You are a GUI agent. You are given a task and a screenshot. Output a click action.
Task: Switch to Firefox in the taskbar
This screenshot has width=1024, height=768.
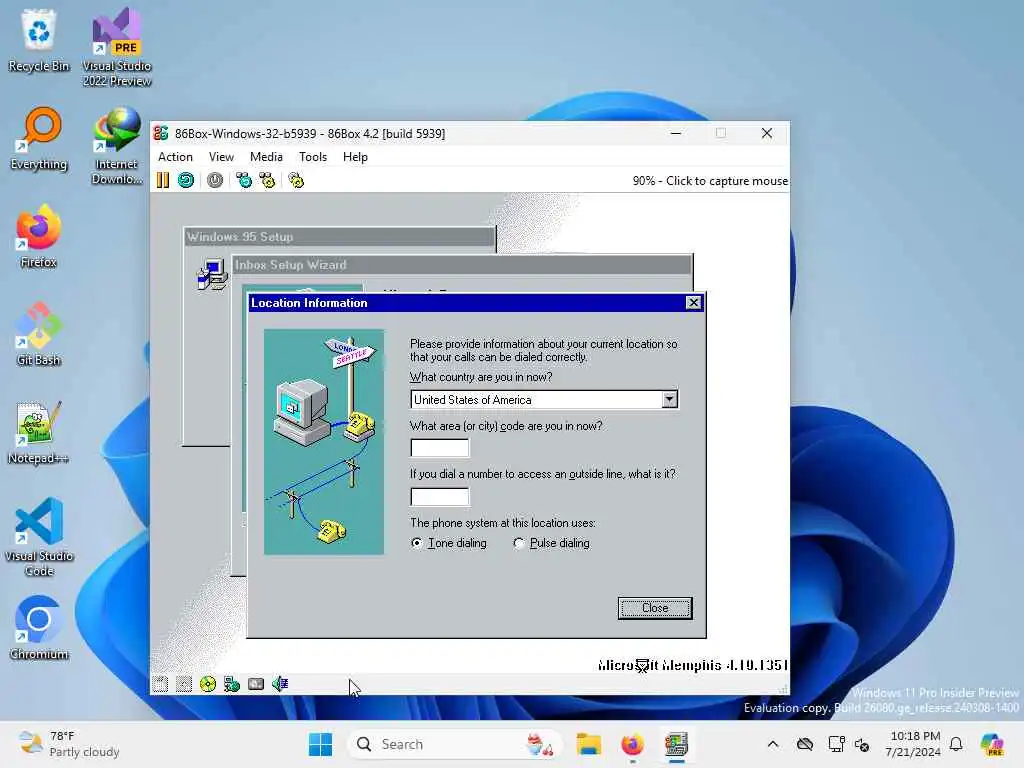pyautogui.click(x=632, y=744)
